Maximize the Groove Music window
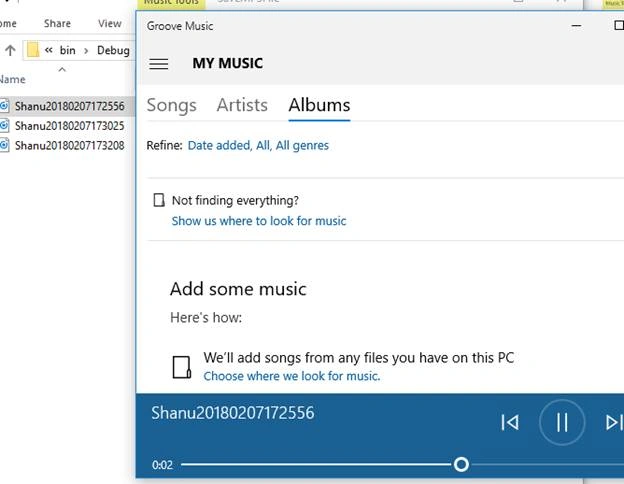 coord(618,26)
